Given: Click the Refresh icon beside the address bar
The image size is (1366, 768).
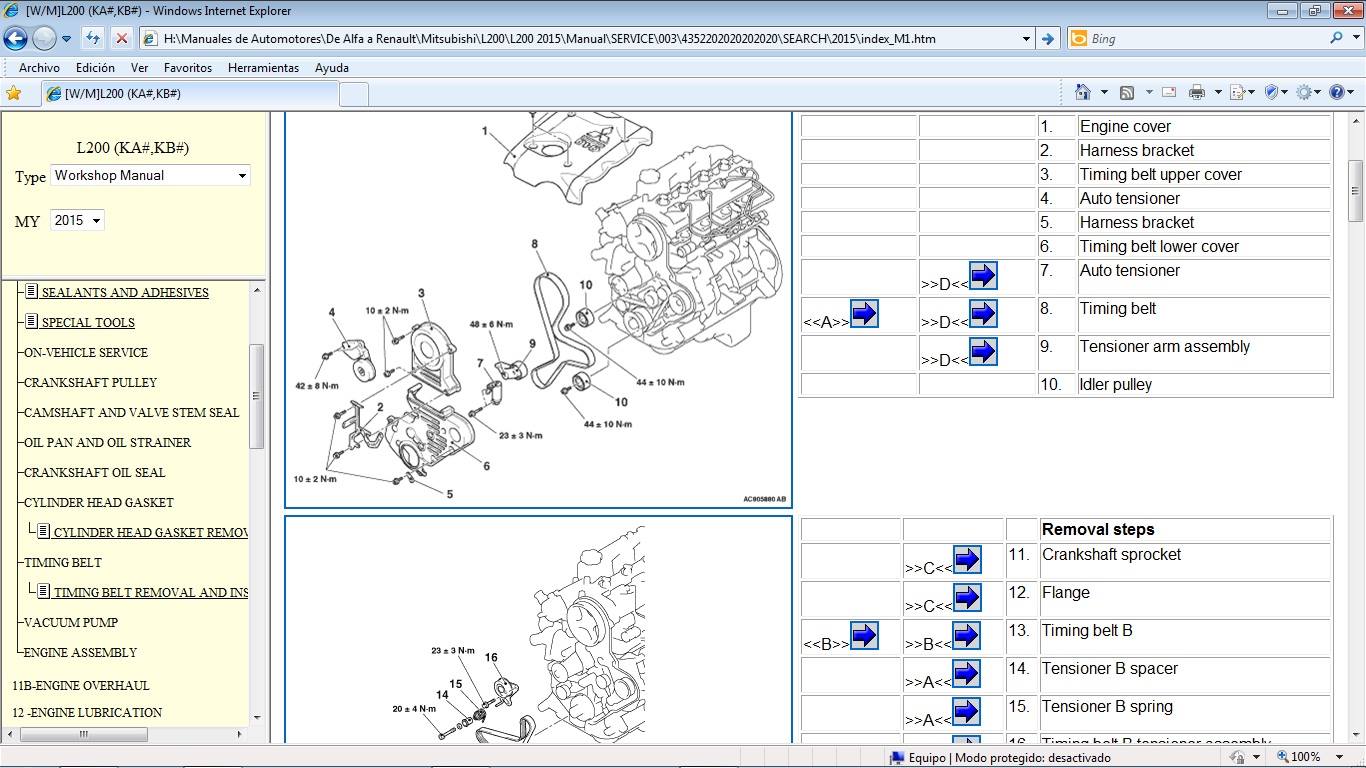Looking at the screenshot, I should point(93,39).
